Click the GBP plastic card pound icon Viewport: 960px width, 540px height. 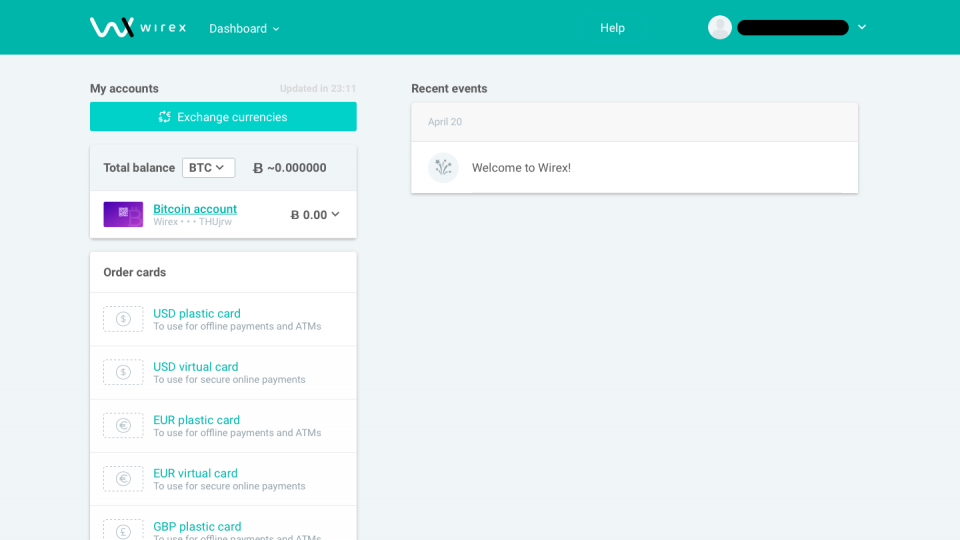[123, 530]
